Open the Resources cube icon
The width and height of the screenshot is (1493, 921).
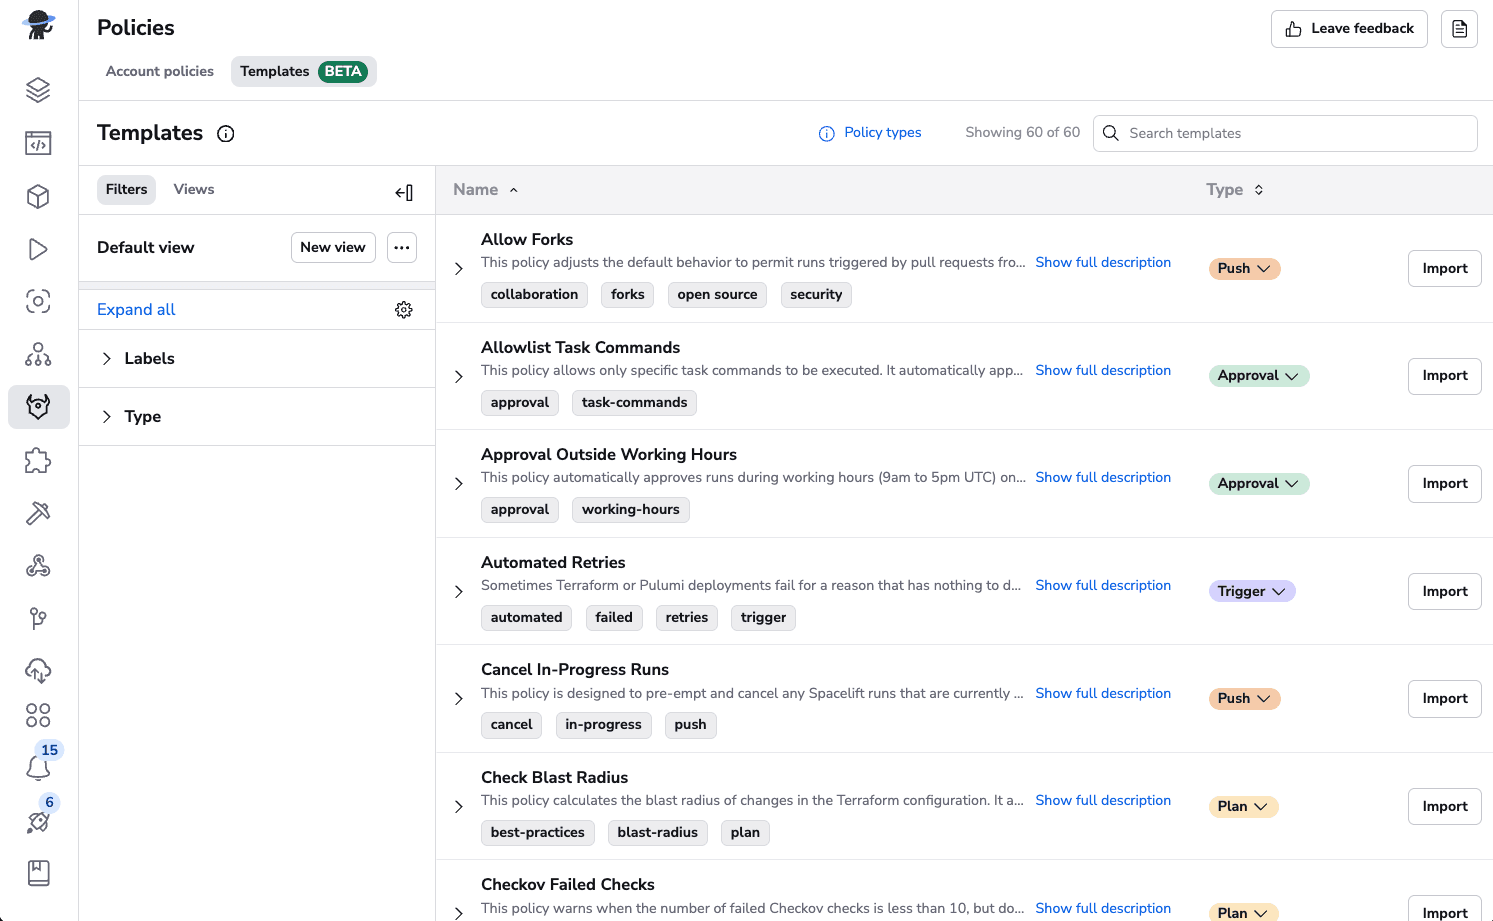tap(38, 196)
